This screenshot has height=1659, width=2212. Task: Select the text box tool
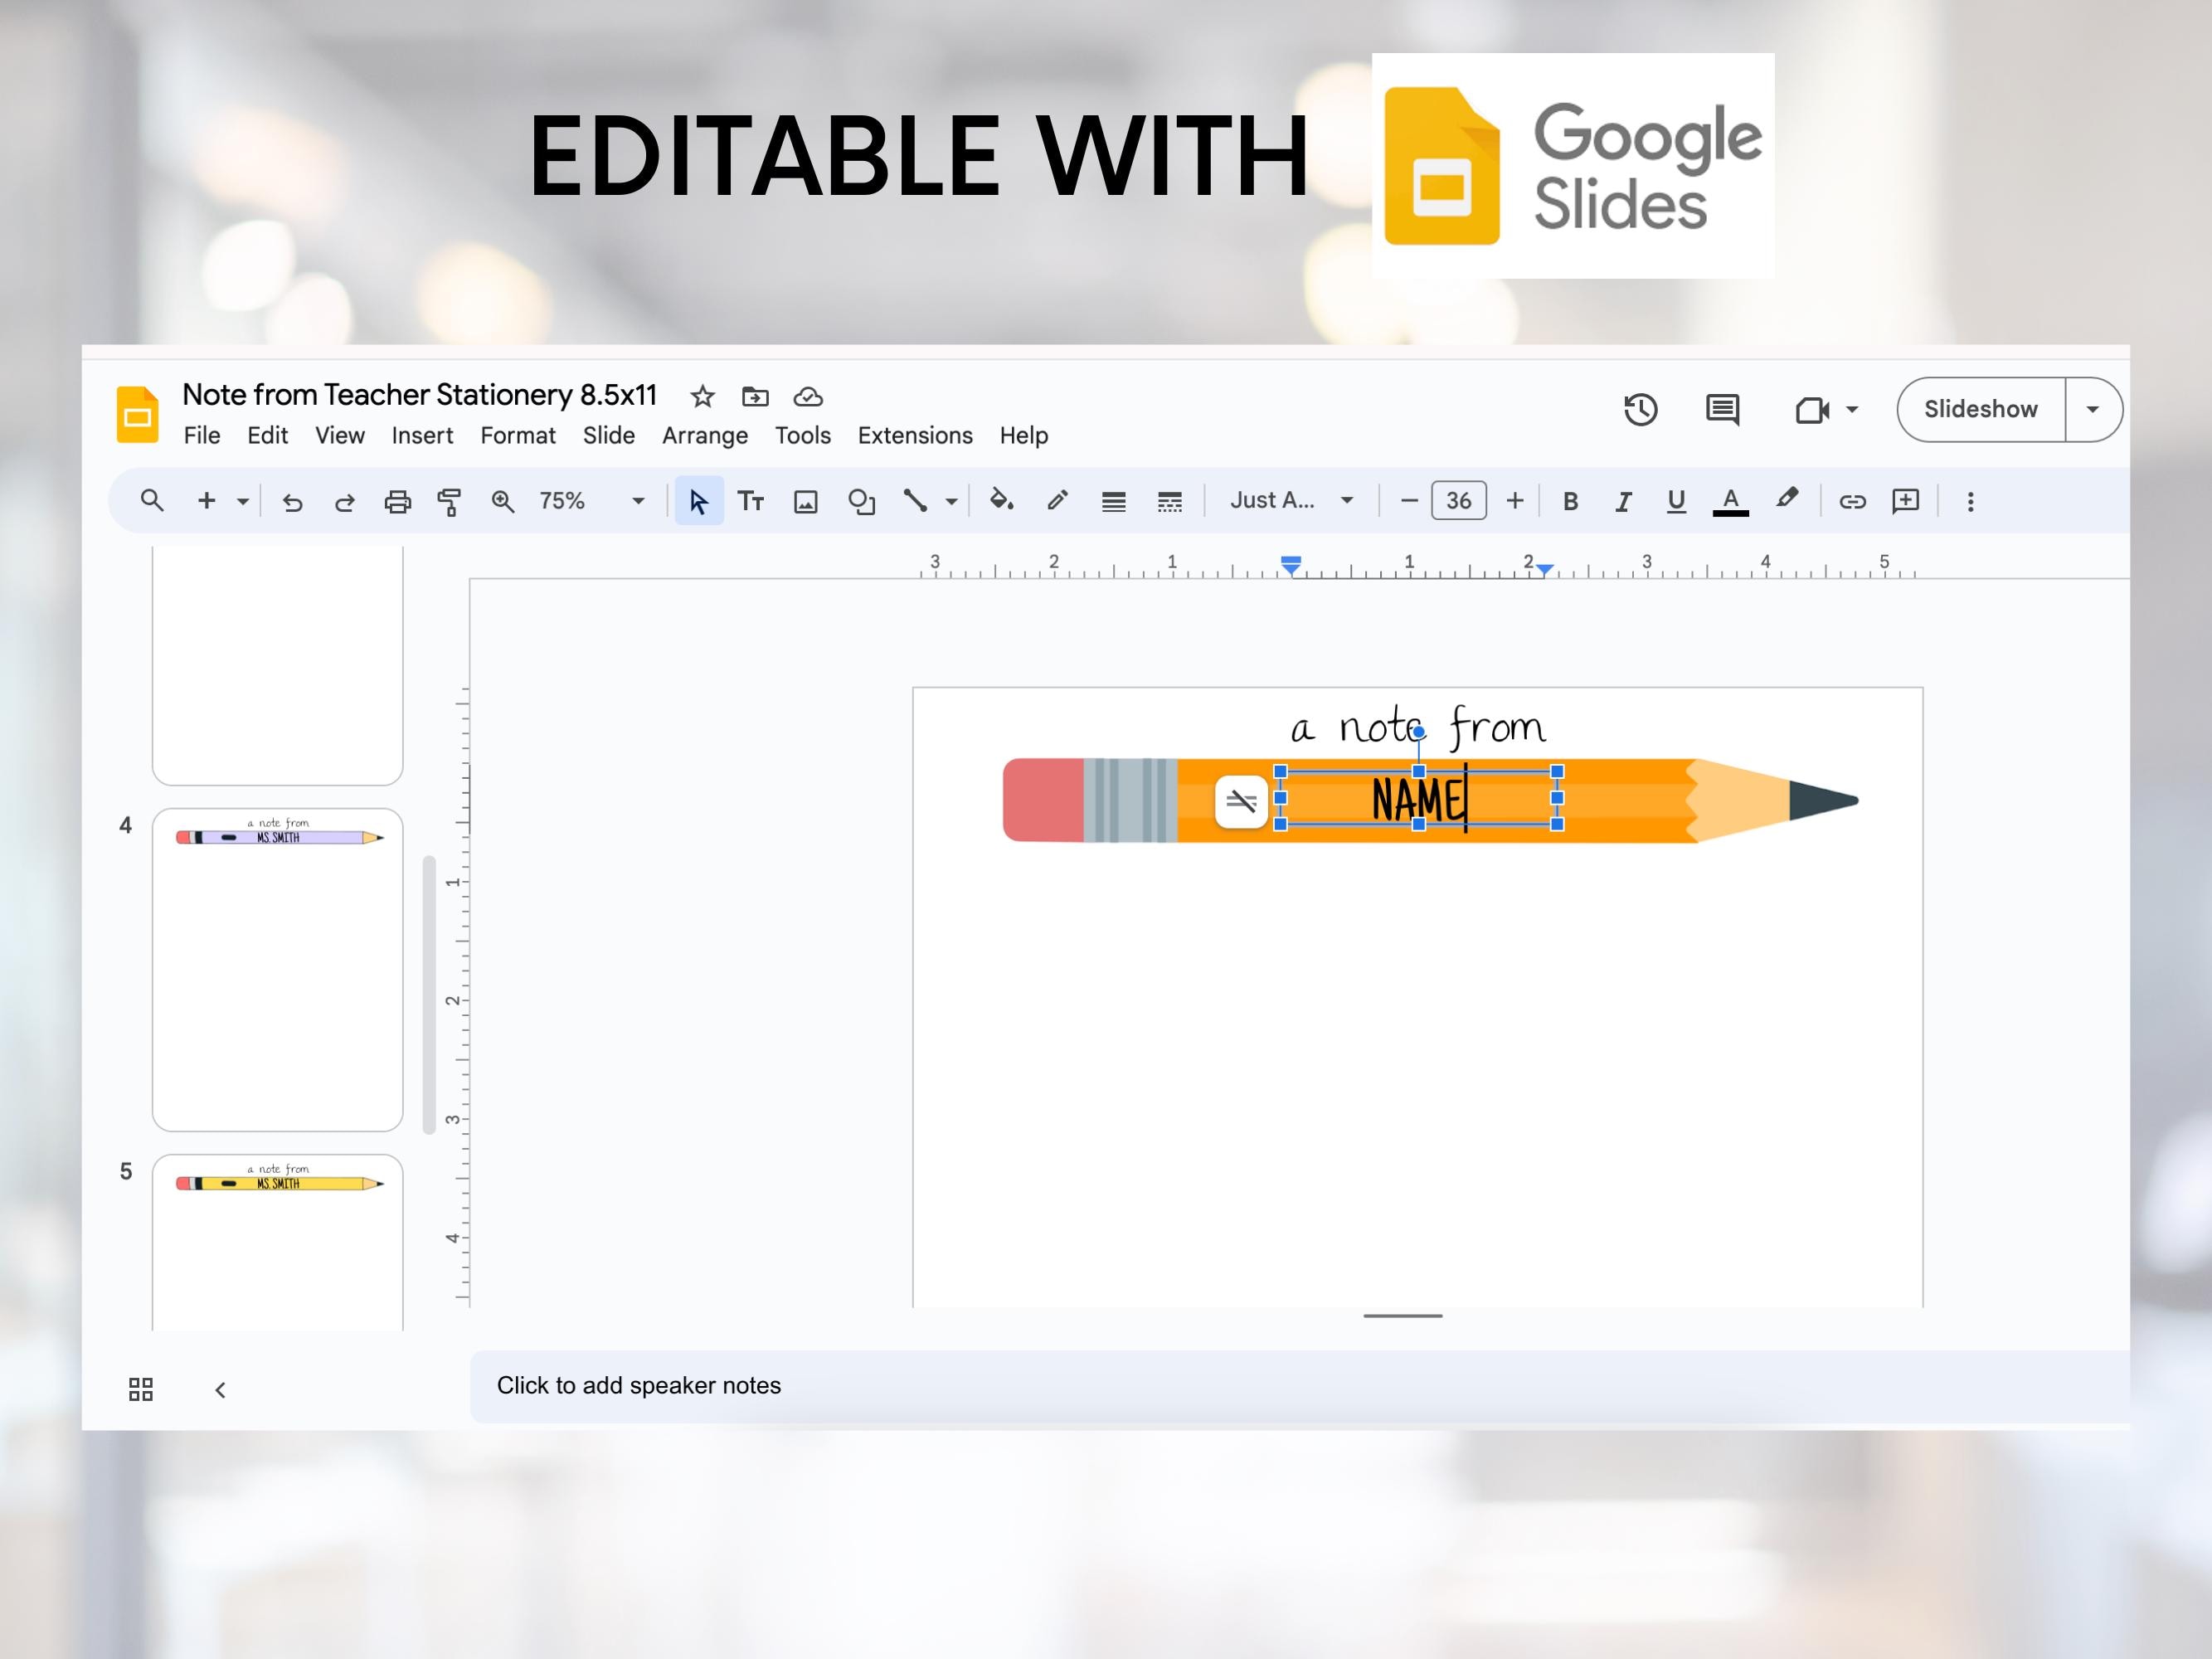click(751, 501)
